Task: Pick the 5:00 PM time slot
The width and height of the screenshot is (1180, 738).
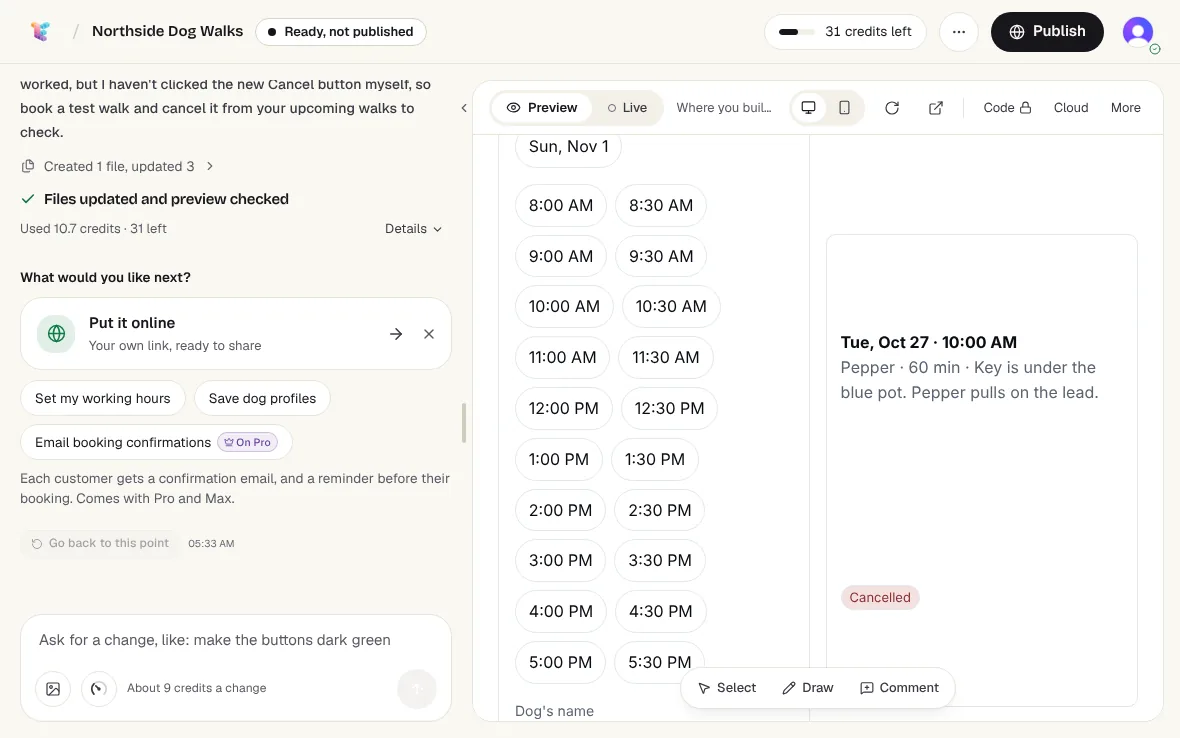Action: (x=560, y=663)
